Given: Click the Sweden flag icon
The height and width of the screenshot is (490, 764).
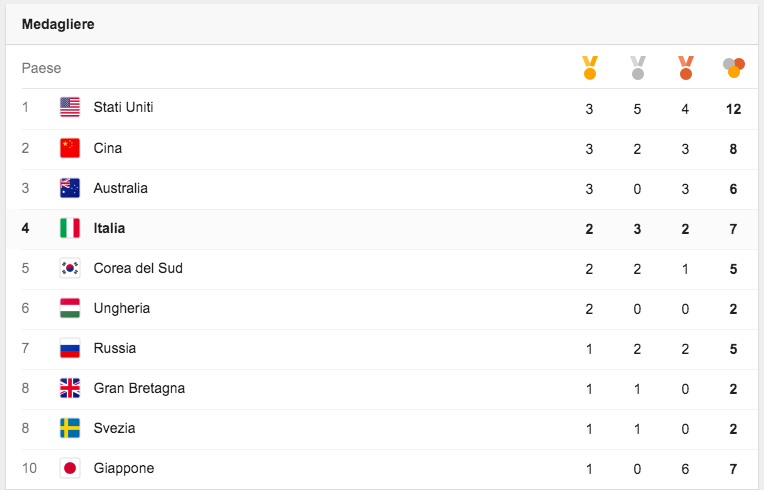Looking at the screenshot, I should point(70,428).
